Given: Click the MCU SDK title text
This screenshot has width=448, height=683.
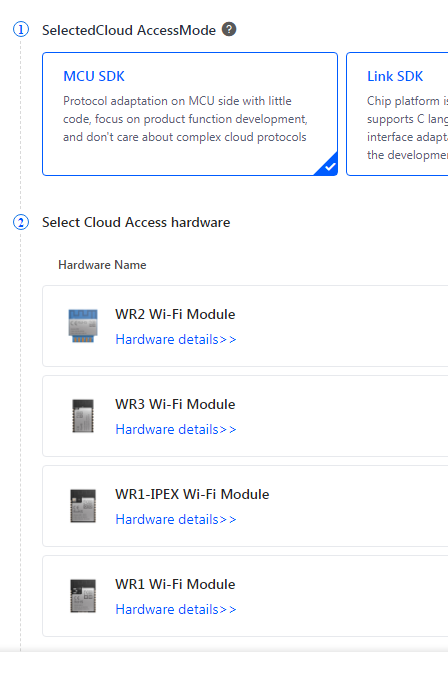Looking at the screenshot, I should point(94,76).
